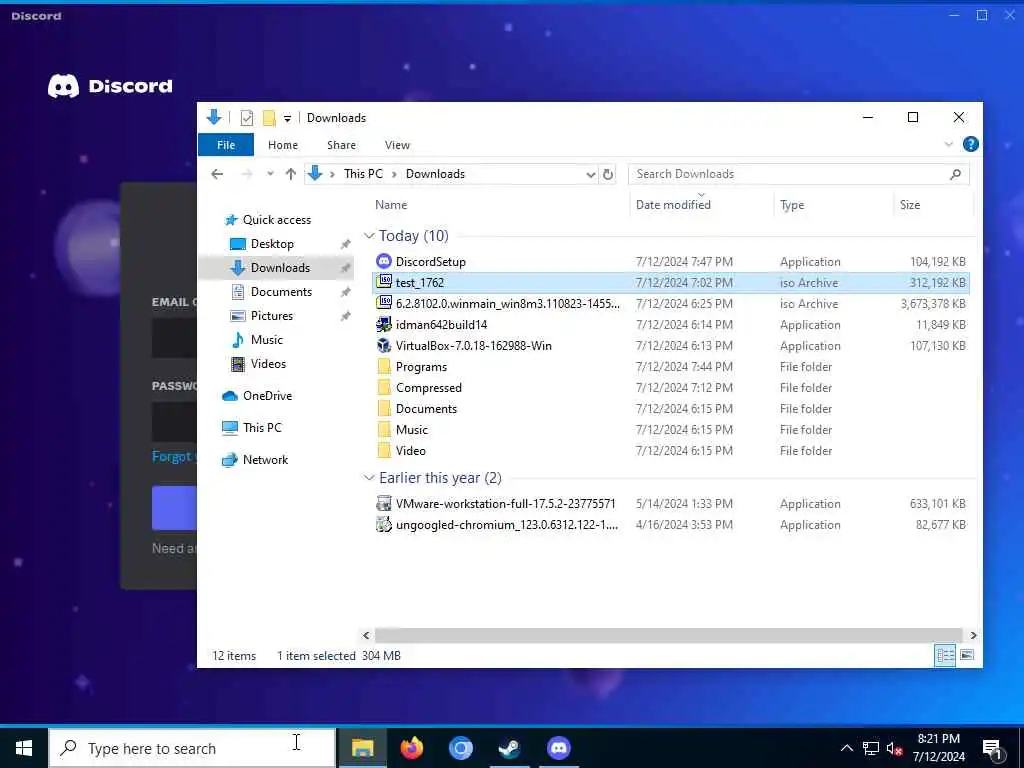Sort by the Size column header

pyautogui.click(x=910, y=205)
